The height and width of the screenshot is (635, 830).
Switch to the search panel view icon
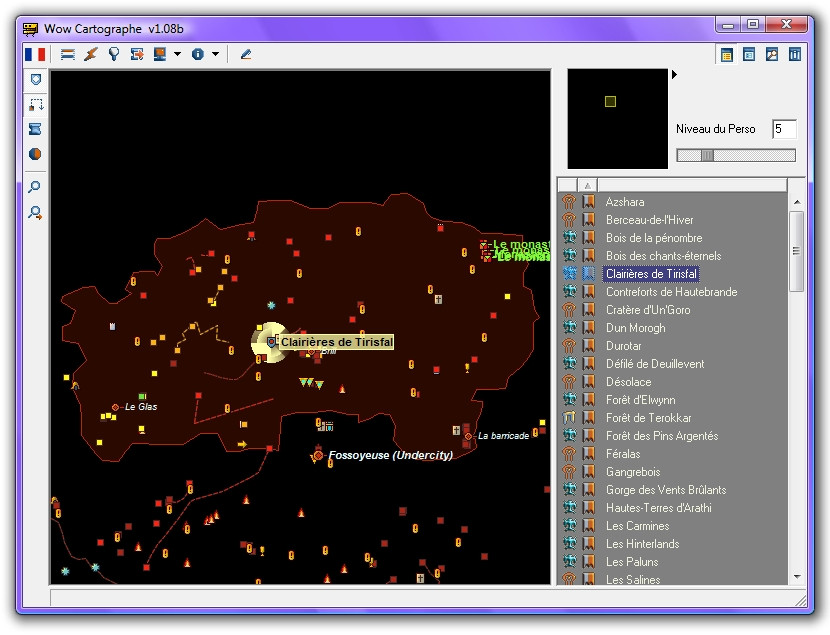(771, 54)
